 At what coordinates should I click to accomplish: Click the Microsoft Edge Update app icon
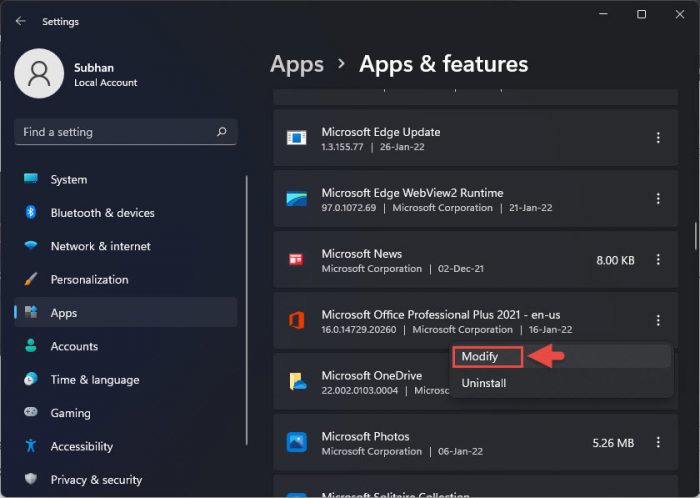(296, 138)
